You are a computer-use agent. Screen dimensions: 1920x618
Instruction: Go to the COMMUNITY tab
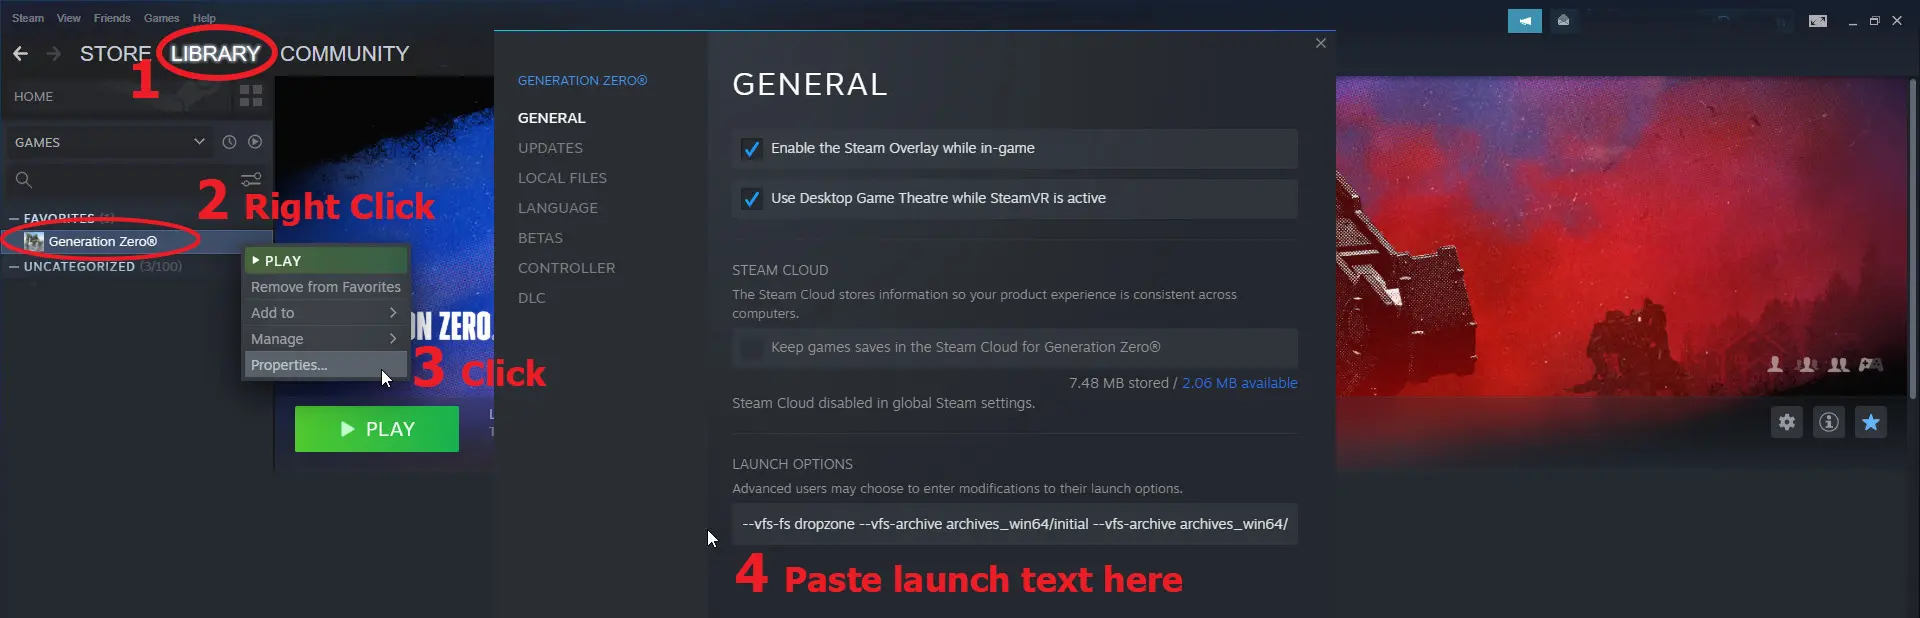345,54
